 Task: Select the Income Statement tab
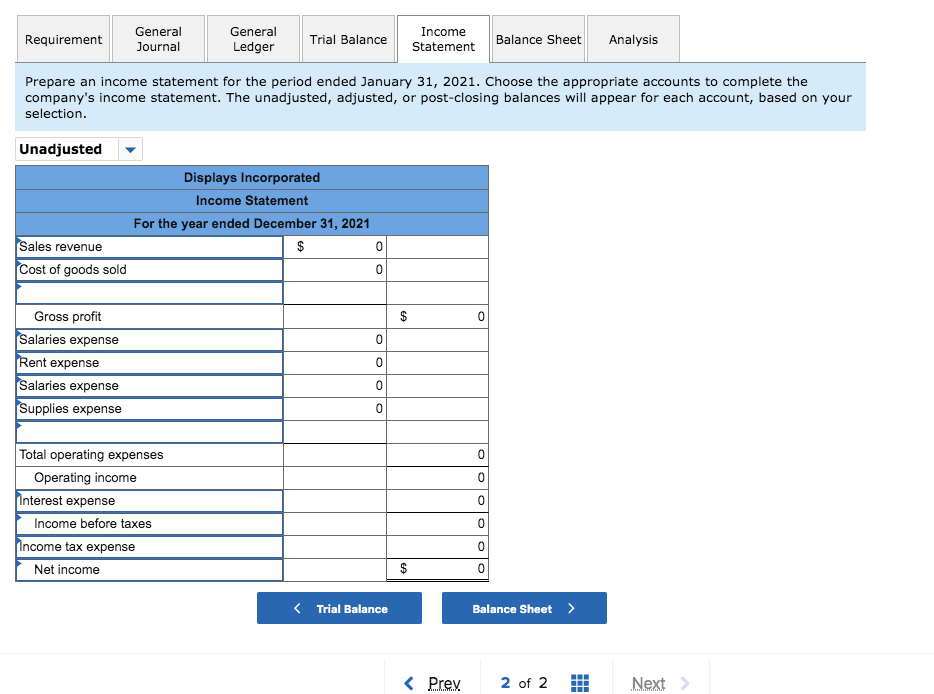tap(443, 39)
